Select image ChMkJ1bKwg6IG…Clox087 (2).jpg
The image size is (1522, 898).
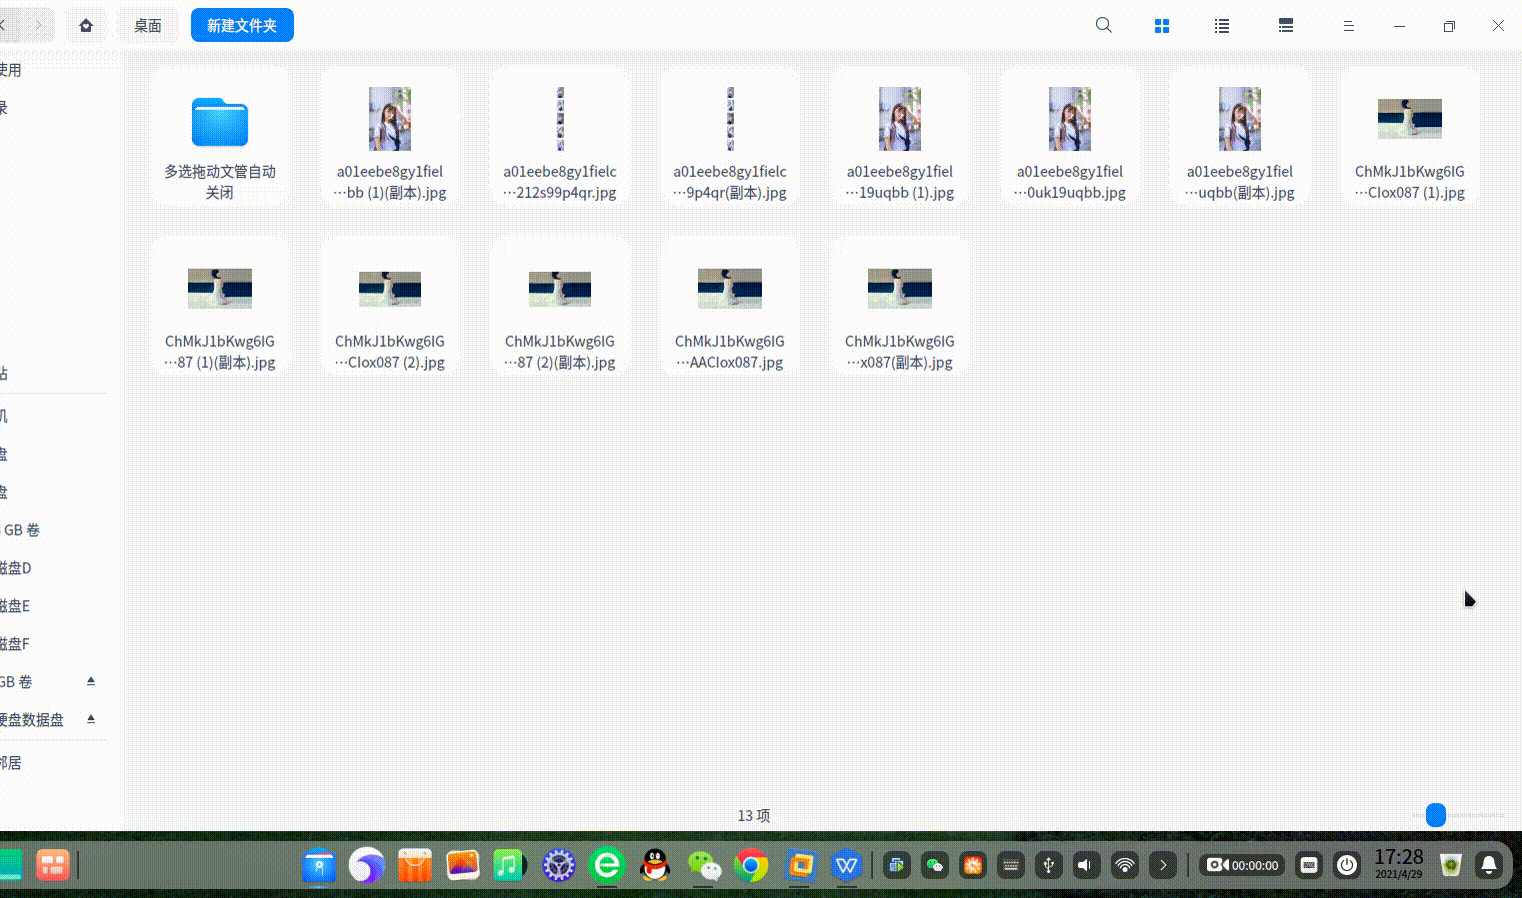[390, 307]
